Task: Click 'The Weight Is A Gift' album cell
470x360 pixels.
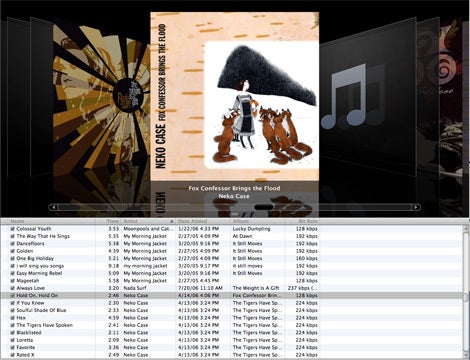Action: pos(256,288)
